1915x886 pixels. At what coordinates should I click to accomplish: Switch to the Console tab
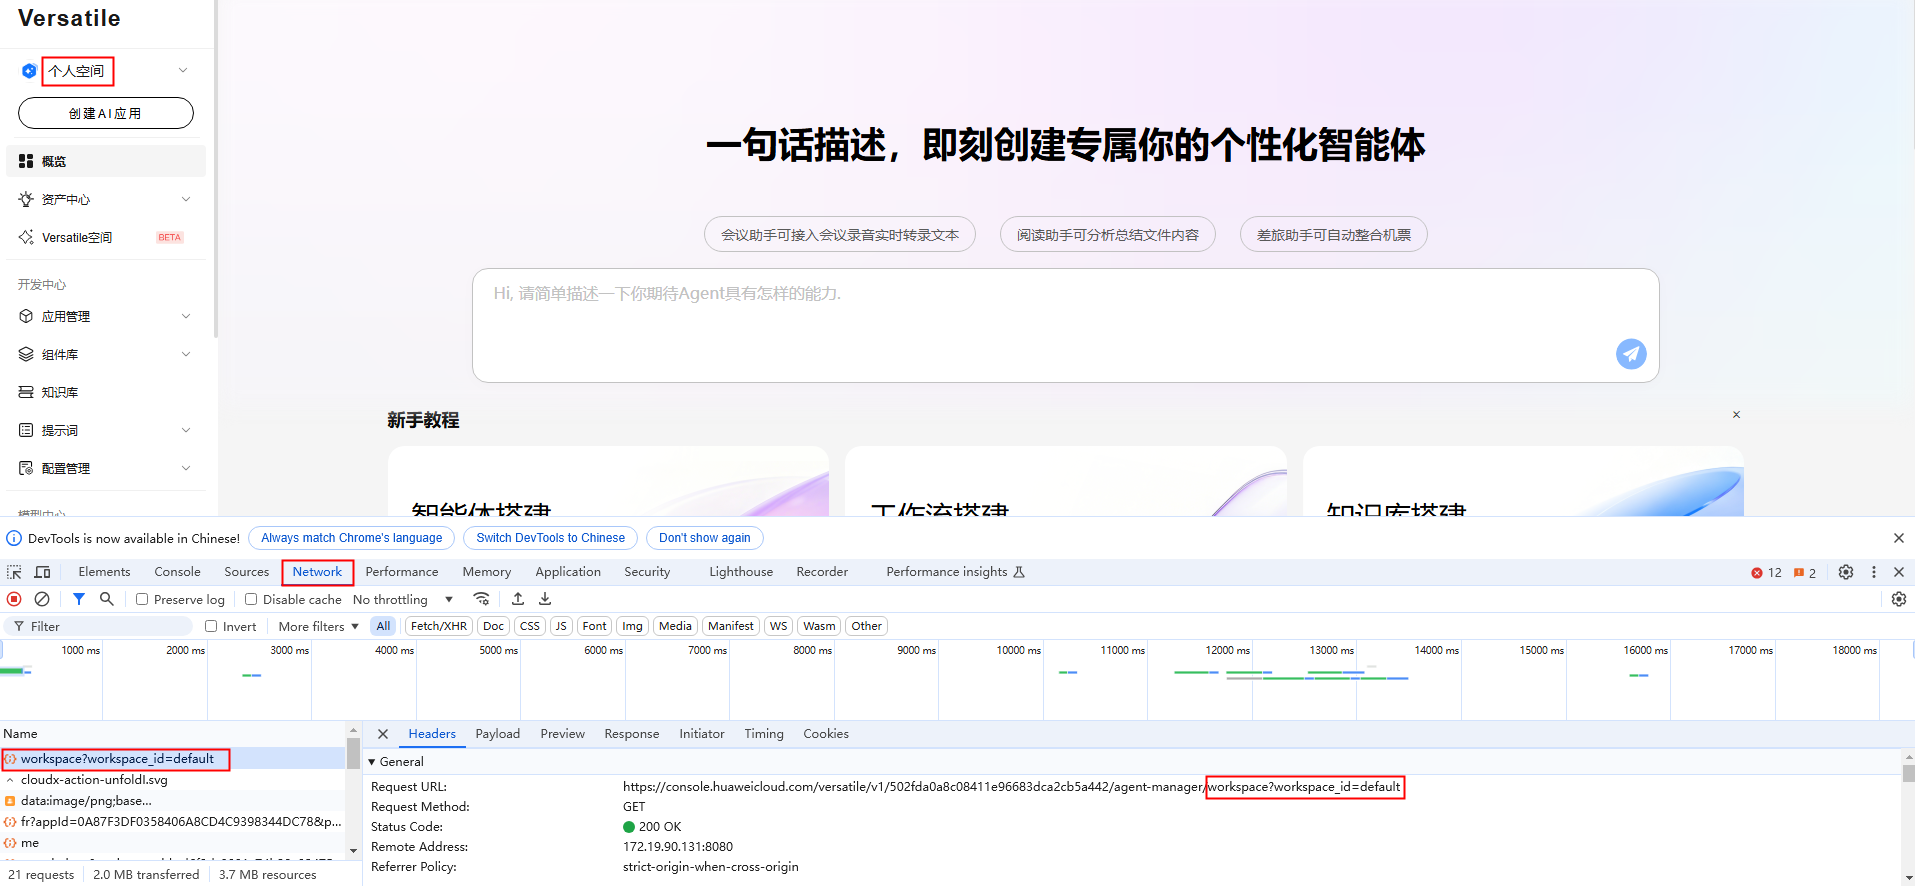177,572
